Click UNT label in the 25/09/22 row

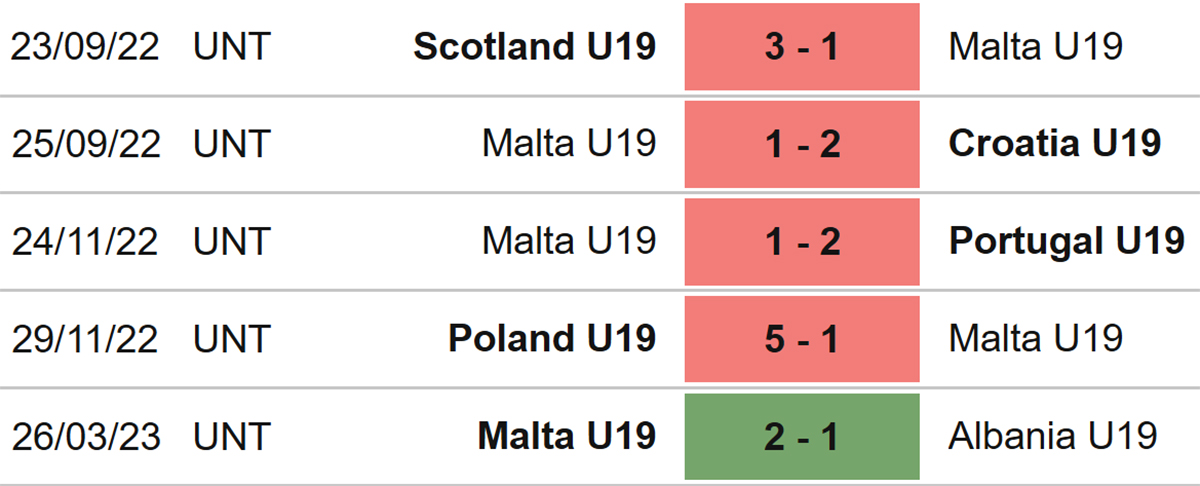(x=232, y=143)
